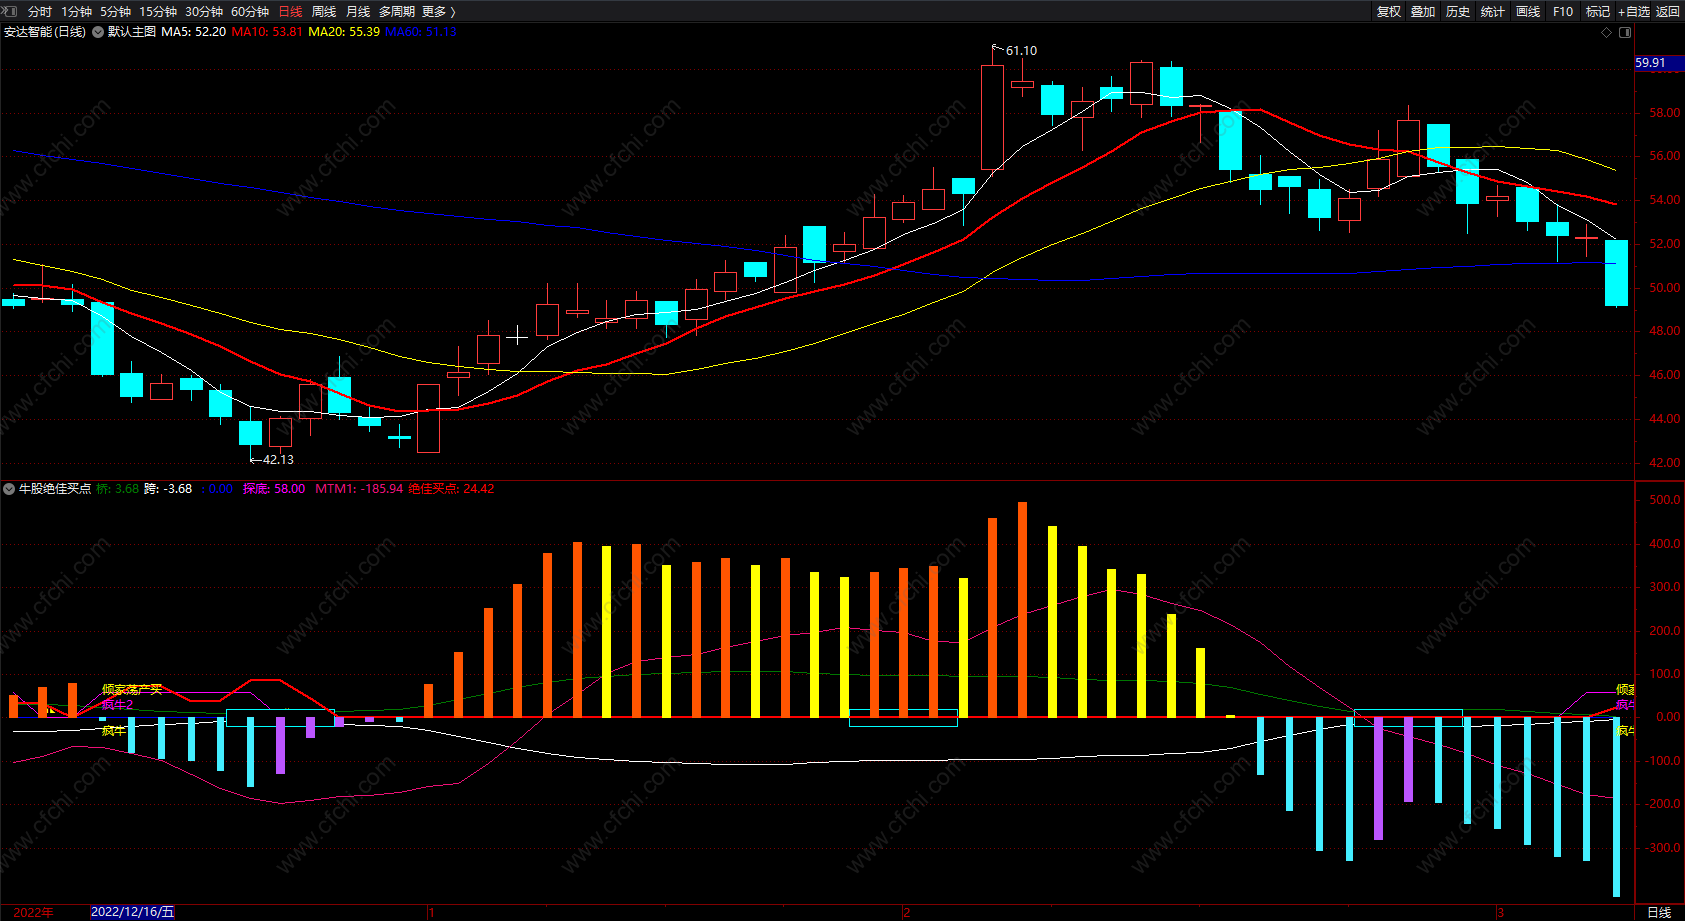Viewport: 1685px width, 921px height.
Task: Click the diamond icon in main chart corner
Action: tap(1607, 32)
